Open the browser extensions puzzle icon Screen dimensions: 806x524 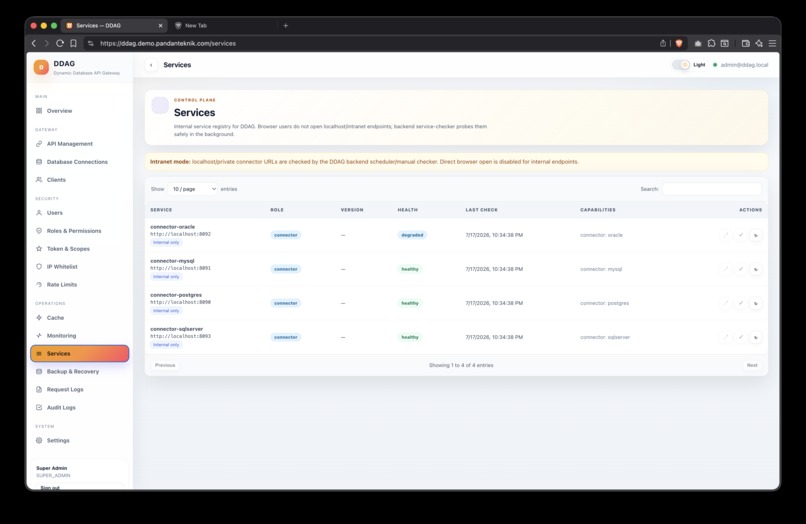(711, 43)
